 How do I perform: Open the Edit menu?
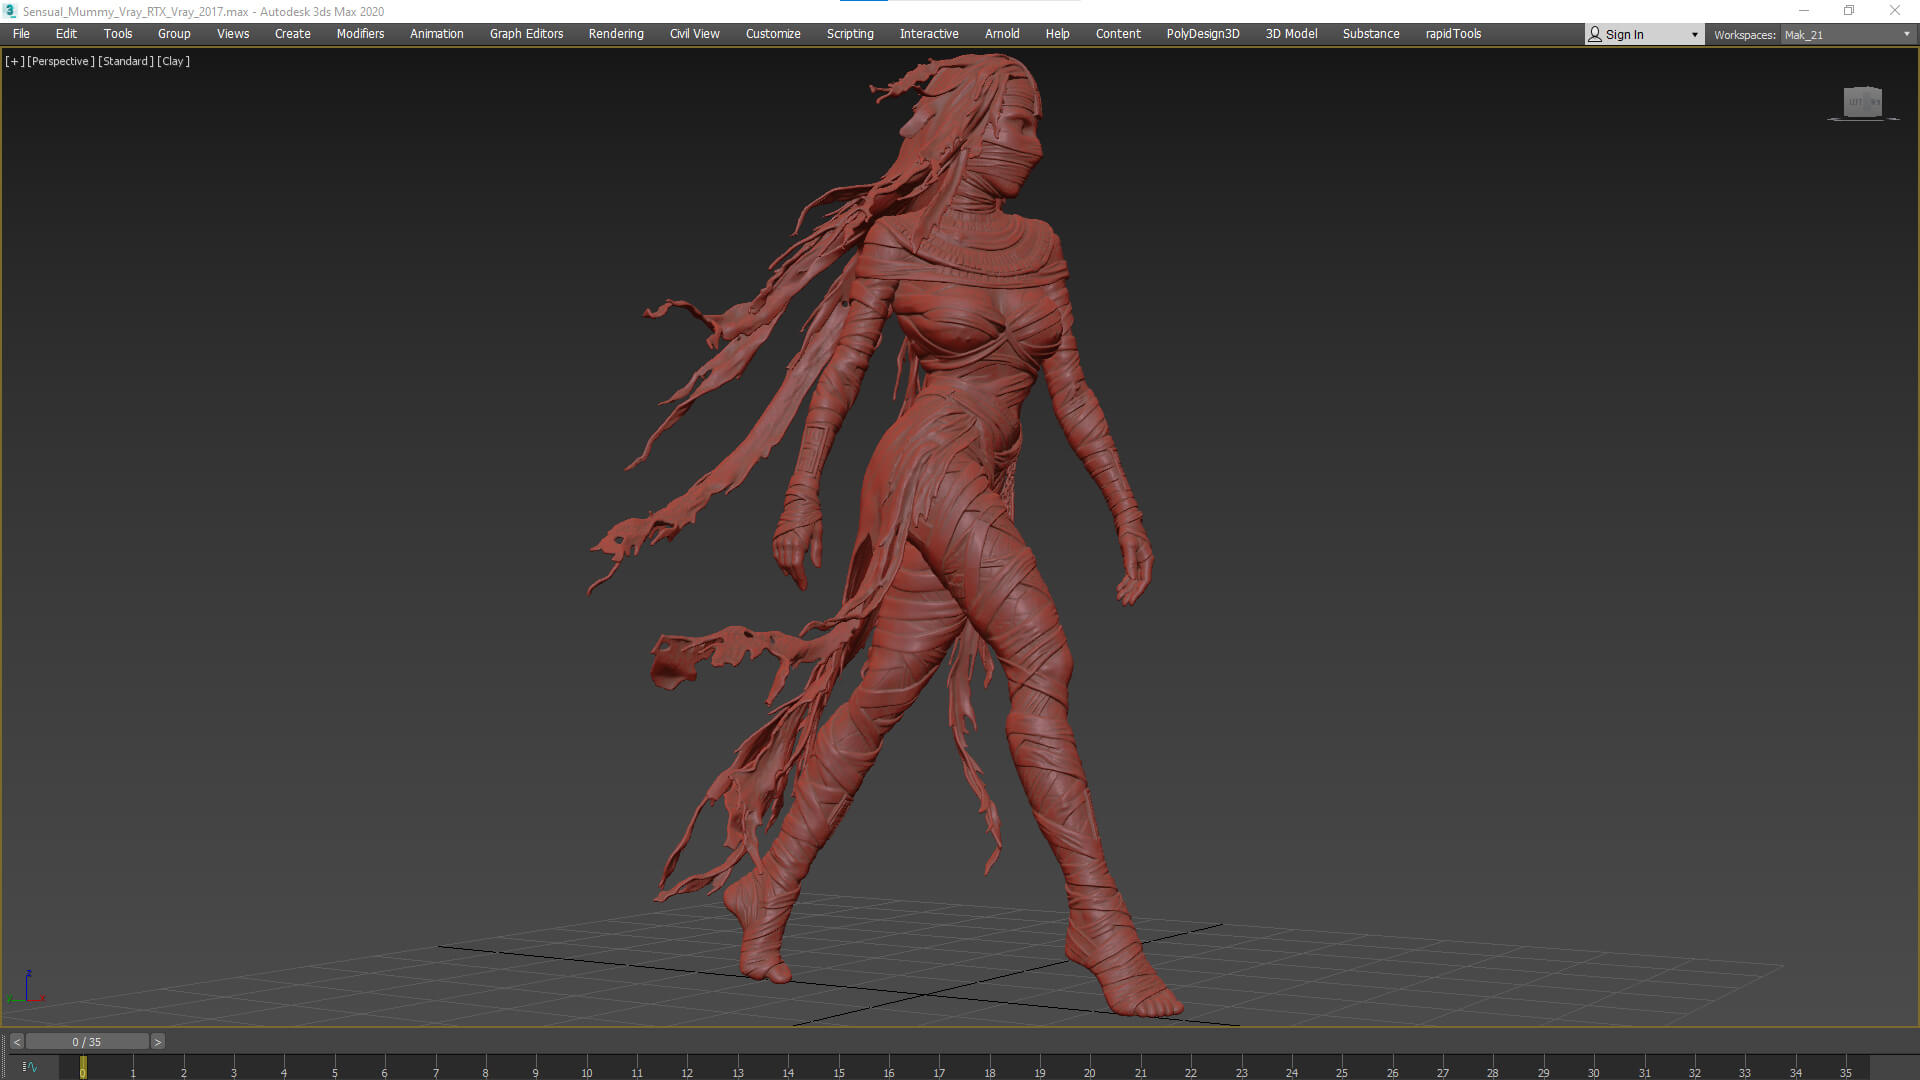(66, 34)
